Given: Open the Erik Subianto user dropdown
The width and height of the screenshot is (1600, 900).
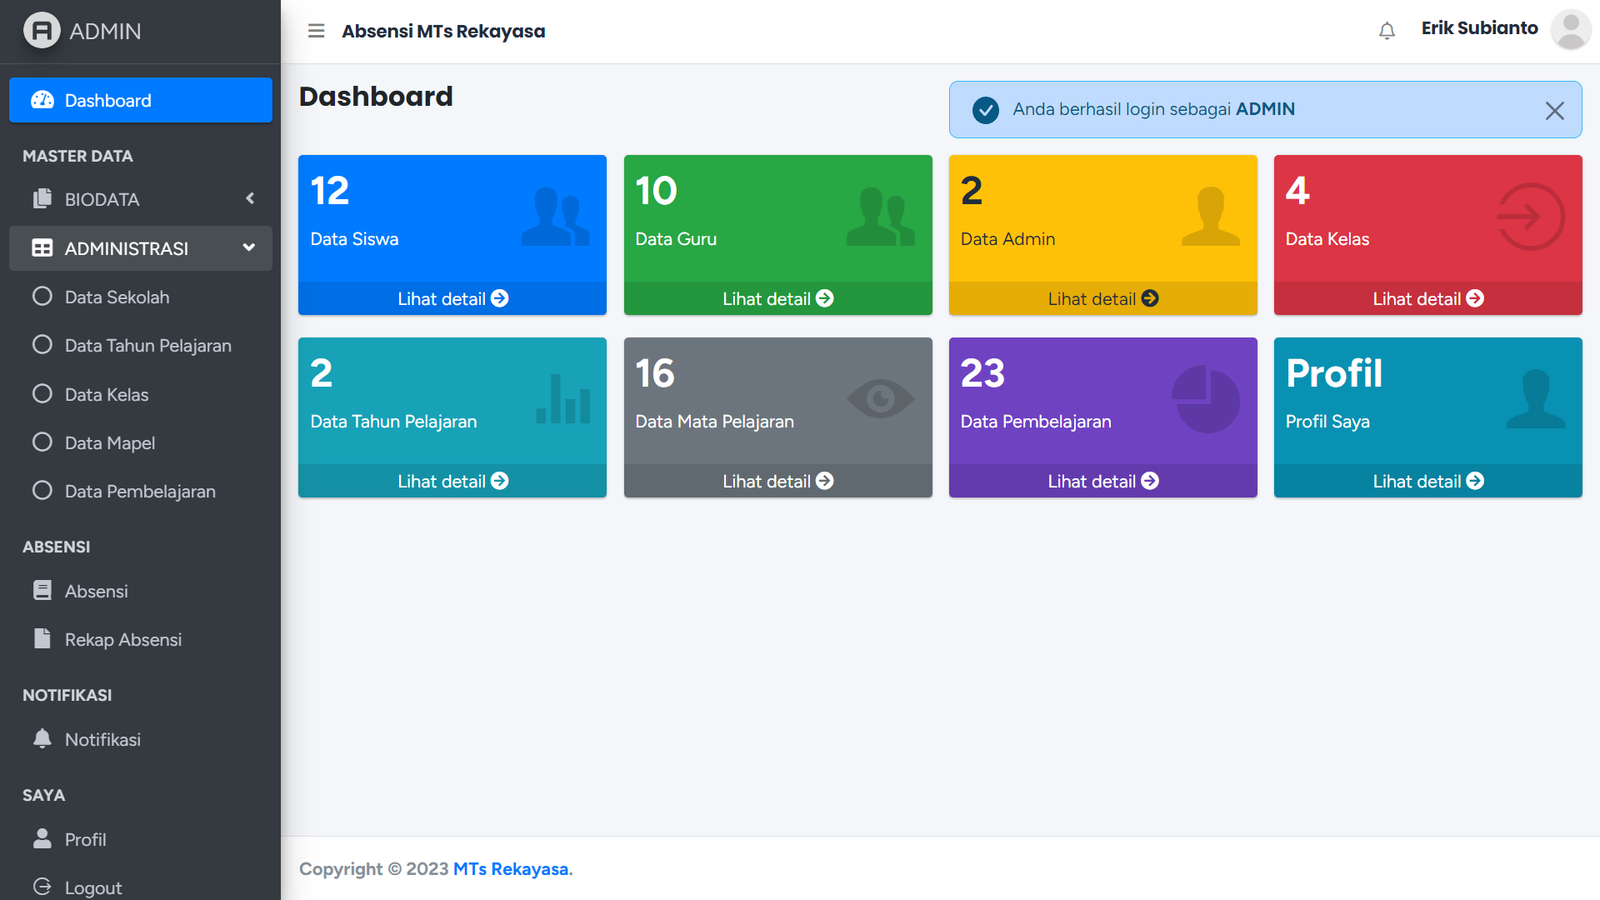Looking at the screenshot, I should (1479, 29).
